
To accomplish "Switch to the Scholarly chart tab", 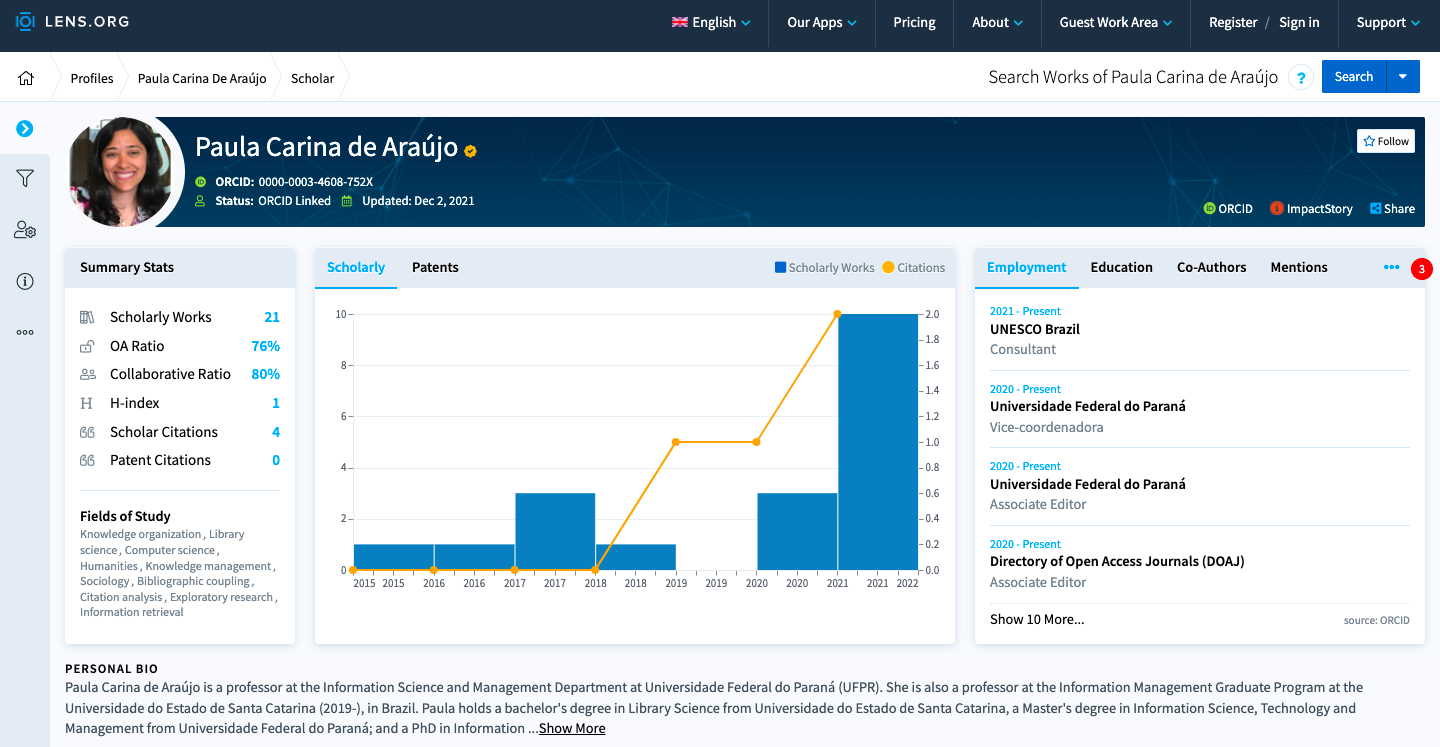I will 356,267.
